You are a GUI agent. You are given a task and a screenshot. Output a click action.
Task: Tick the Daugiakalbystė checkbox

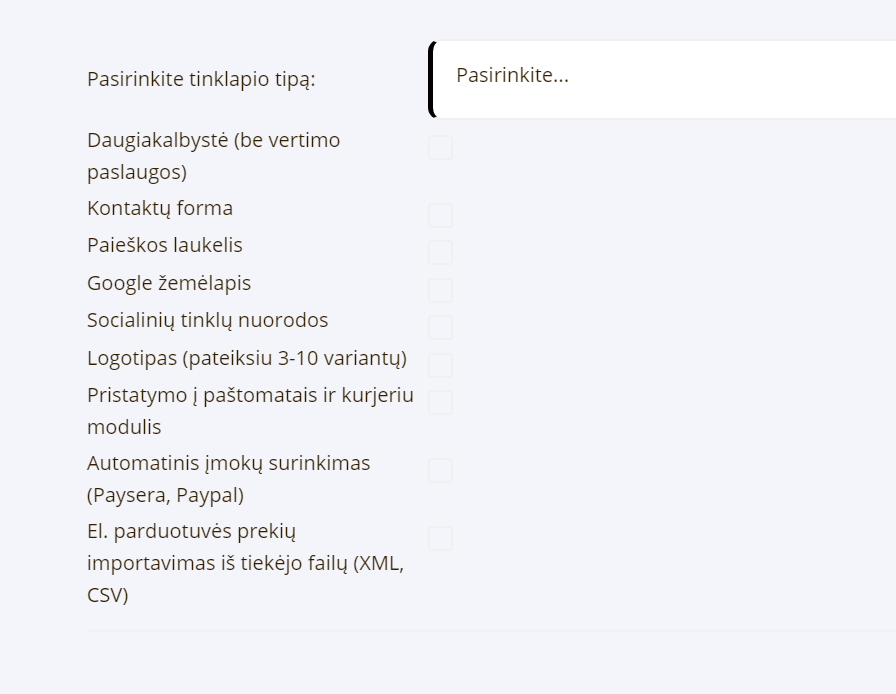(440, 148)
